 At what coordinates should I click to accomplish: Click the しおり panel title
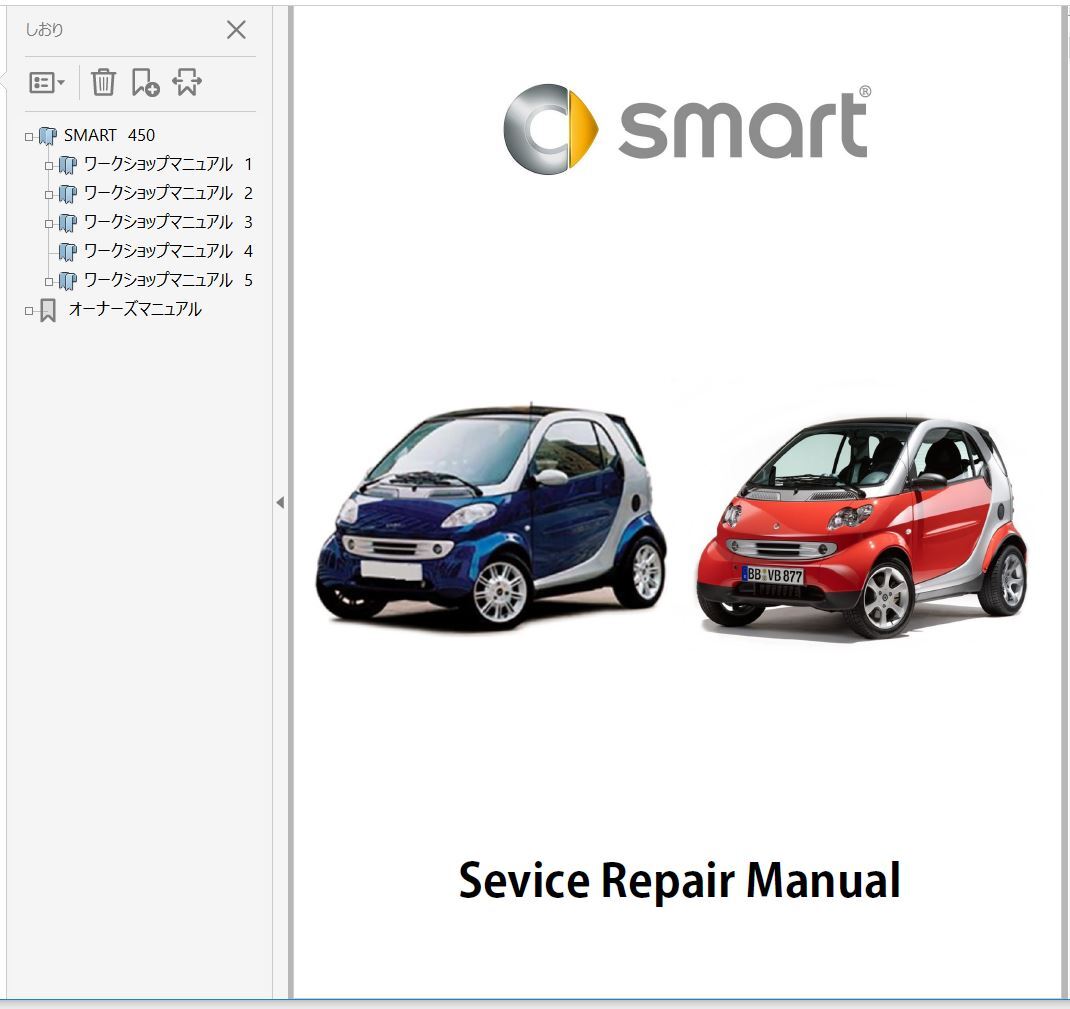coord(44,29)
